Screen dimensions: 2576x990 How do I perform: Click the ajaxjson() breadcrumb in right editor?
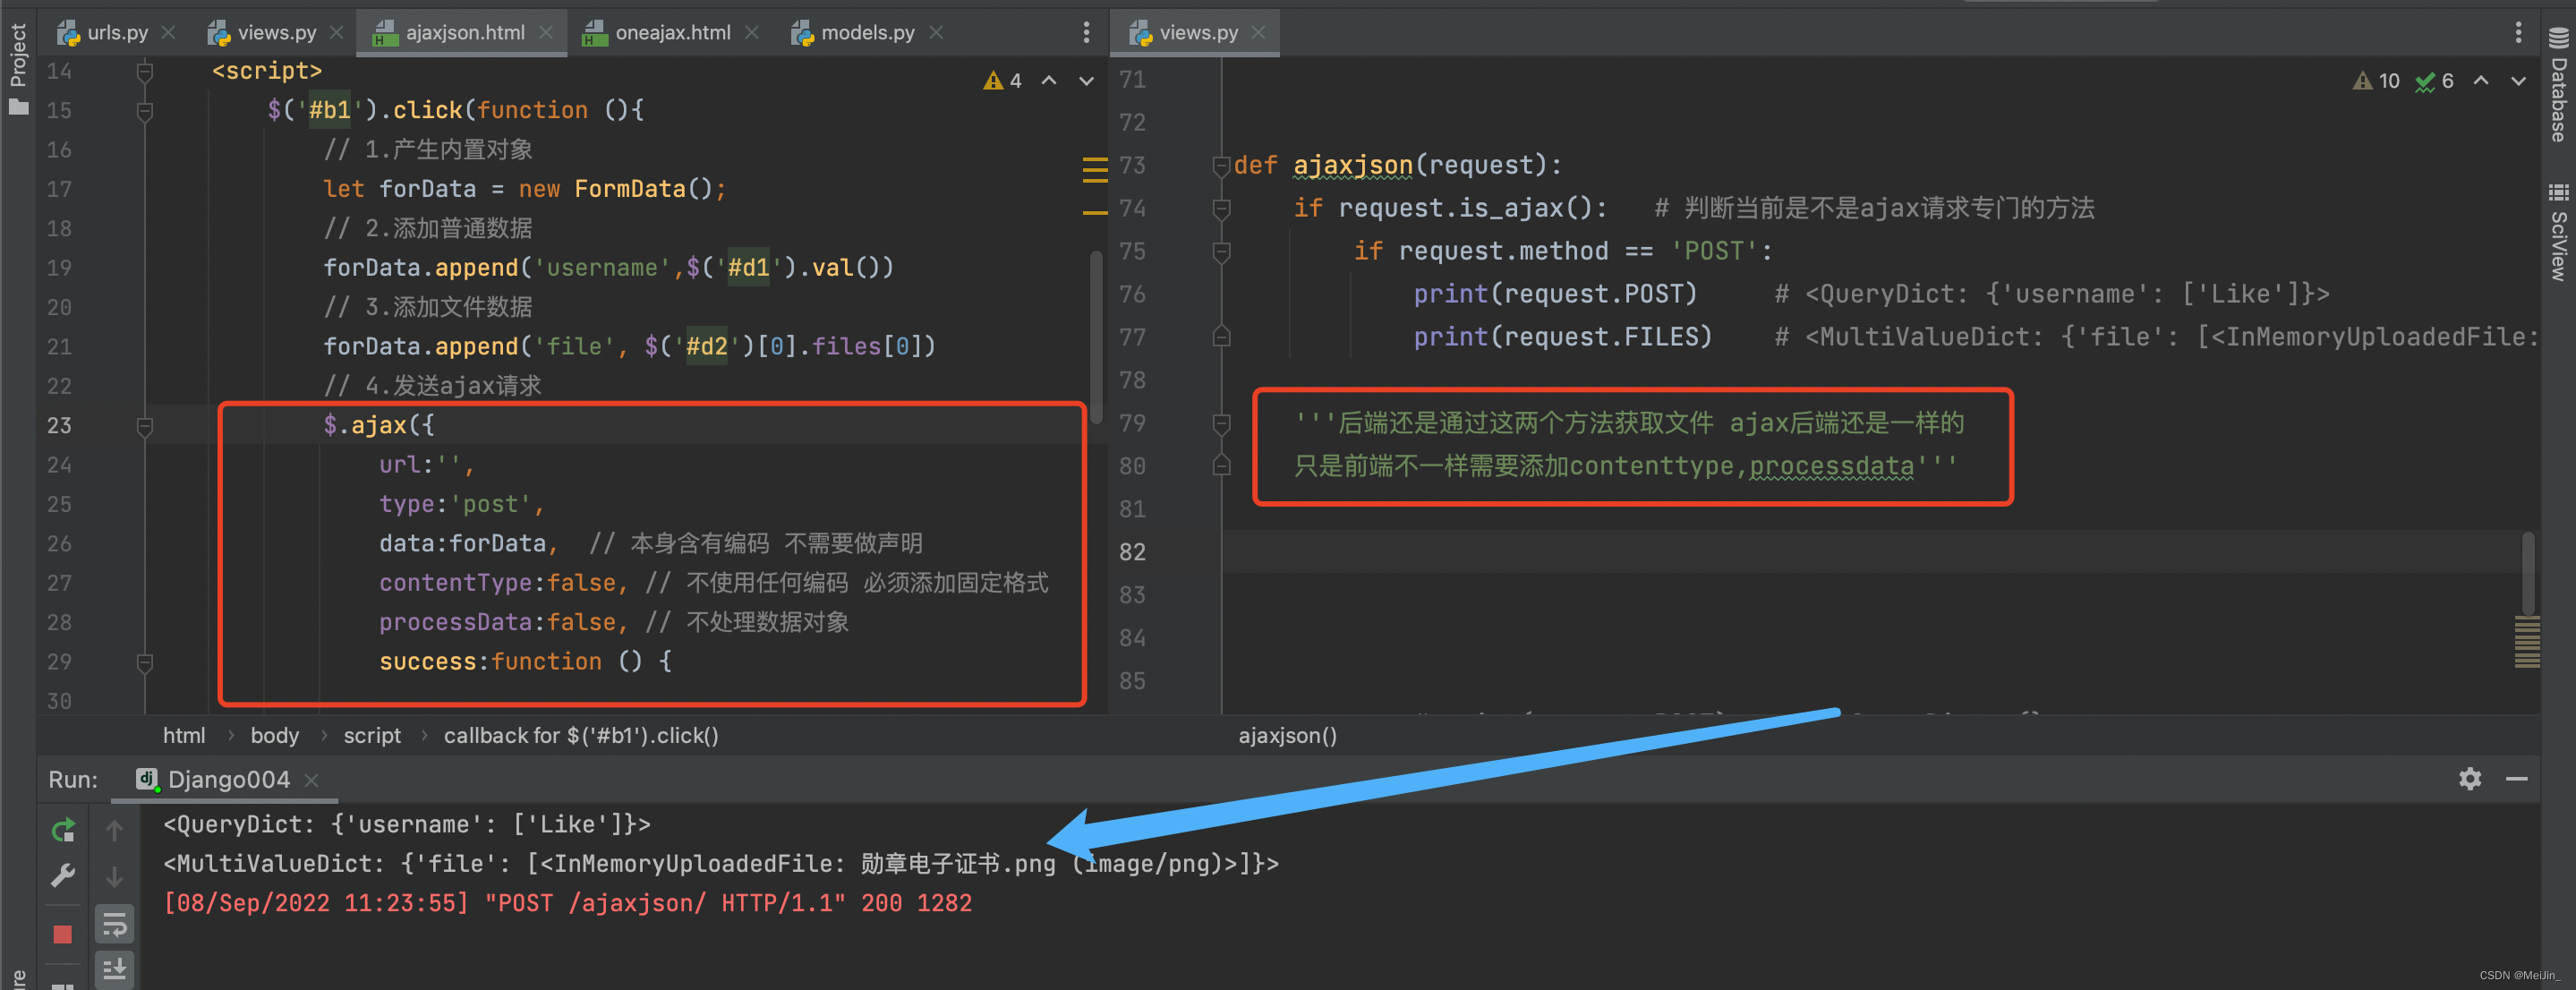pyautogui.click(x=1287, y=735)
